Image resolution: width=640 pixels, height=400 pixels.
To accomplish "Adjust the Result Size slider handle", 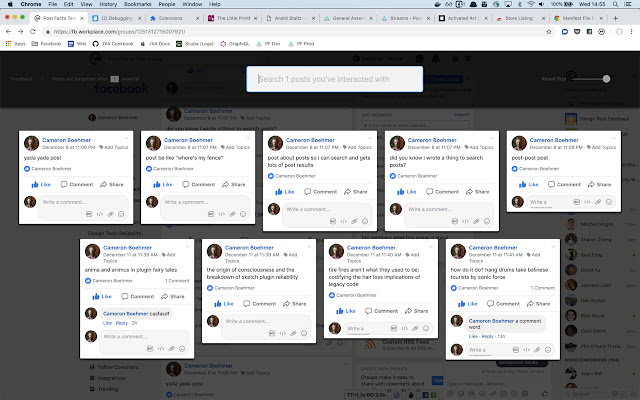I will tap(606, 79).
